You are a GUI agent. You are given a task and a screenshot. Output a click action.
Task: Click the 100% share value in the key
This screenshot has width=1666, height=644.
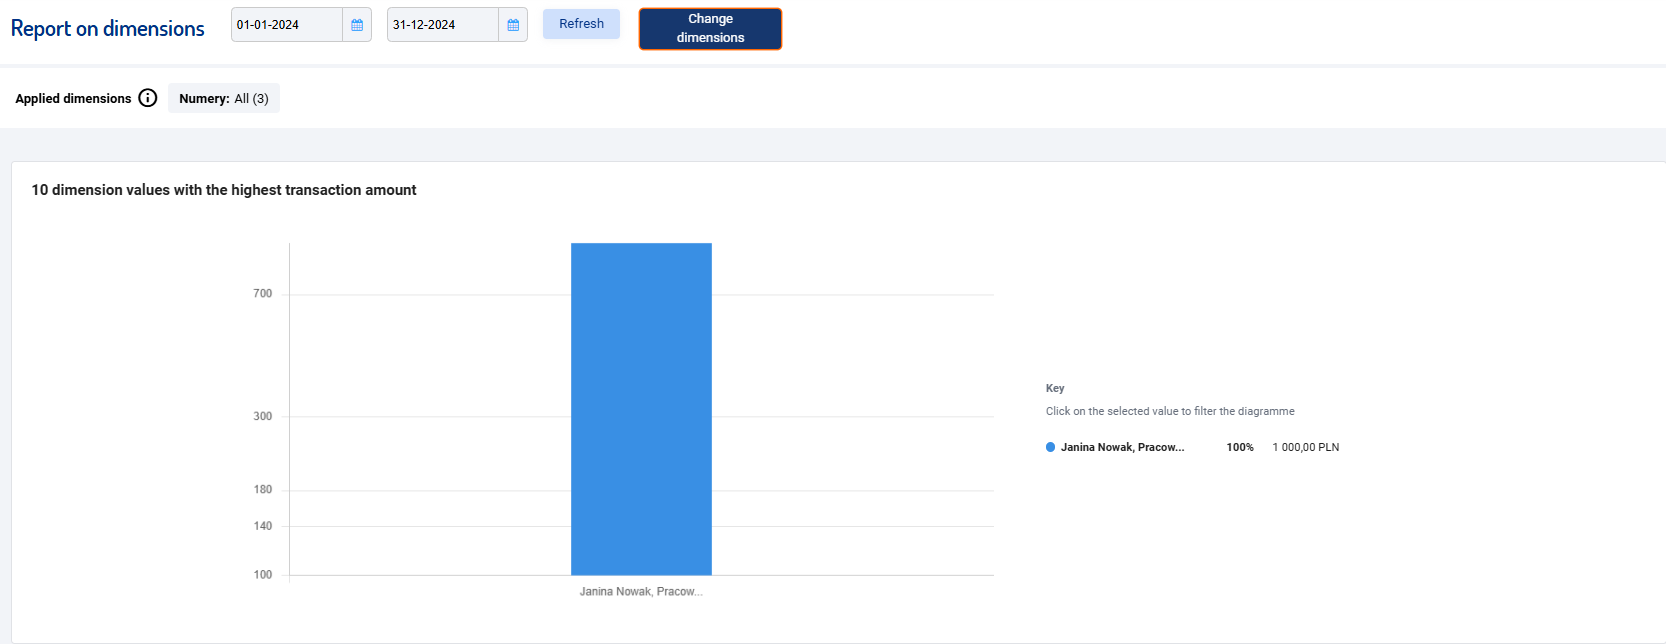1240,447
